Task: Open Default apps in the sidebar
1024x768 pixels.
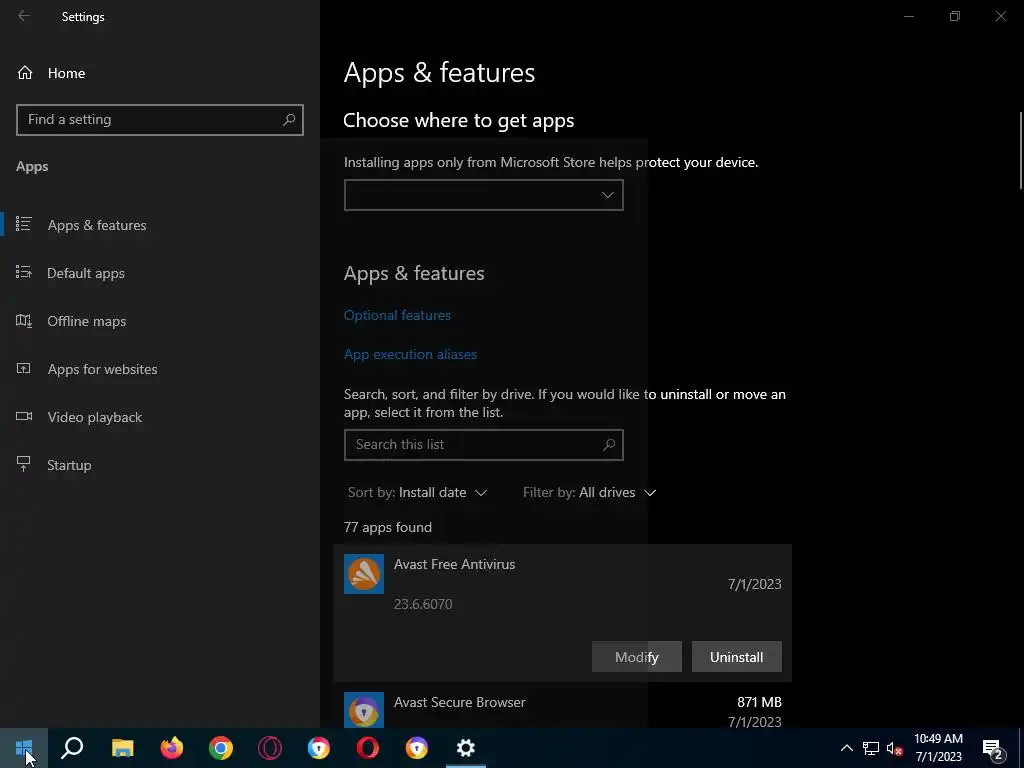Action: [x=160, y=273]
